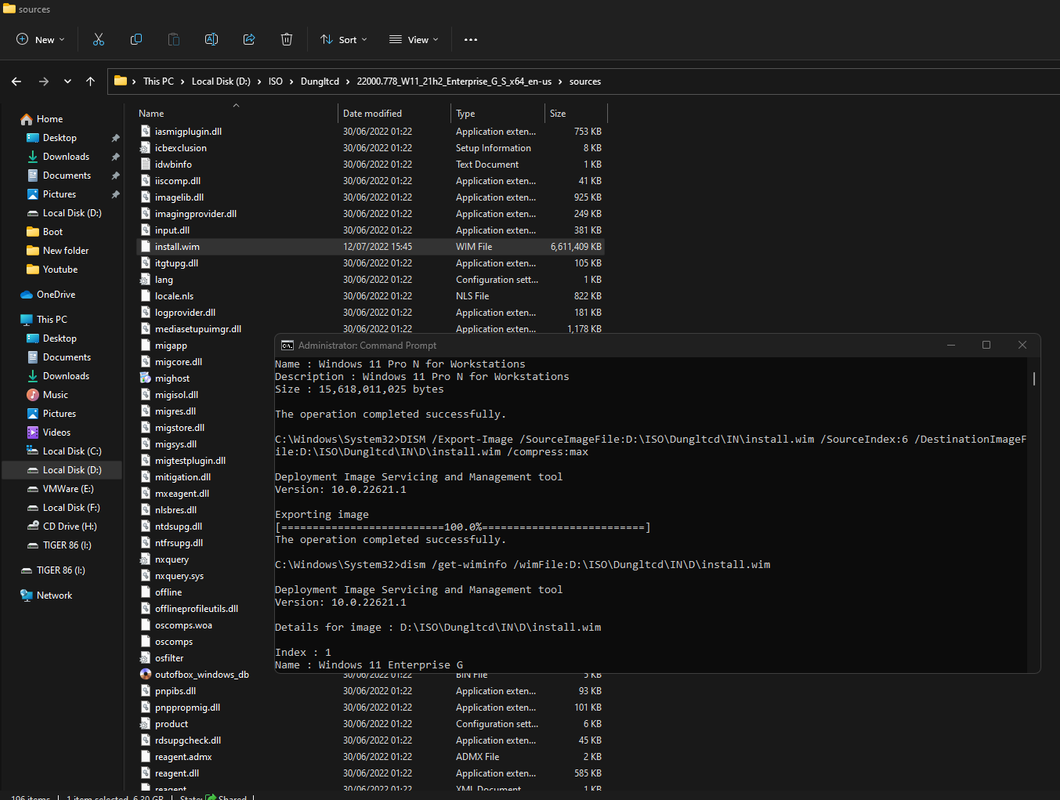
Task: Go back with the left arrow
Action: pos(17,81)
